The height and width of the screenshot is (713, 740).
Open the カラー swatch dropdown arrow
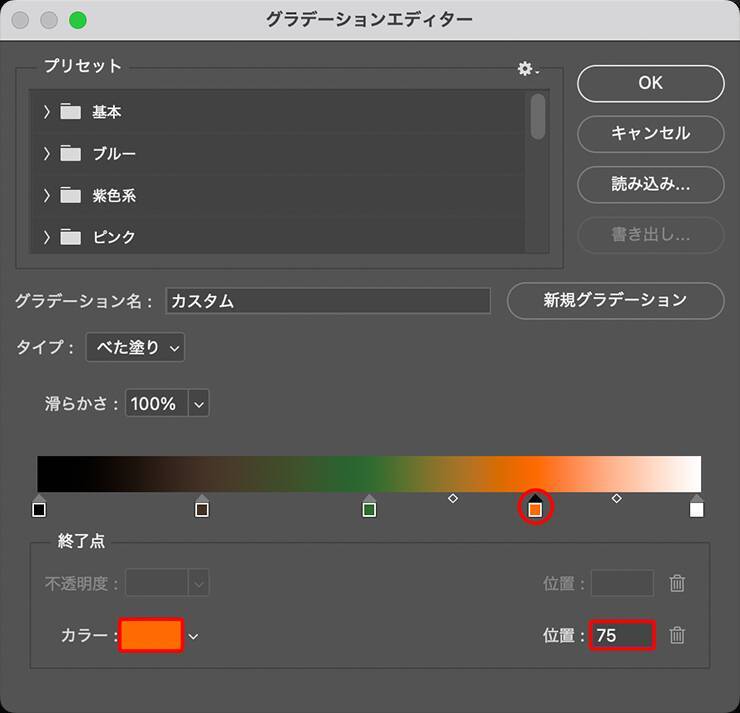click(193, 636)
